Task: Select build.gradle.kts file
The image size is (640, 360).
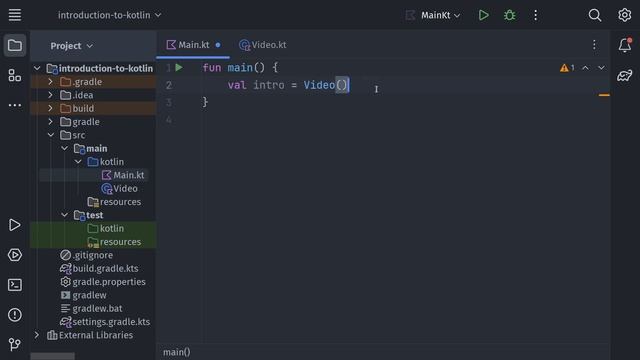Action: click(99, 268)
